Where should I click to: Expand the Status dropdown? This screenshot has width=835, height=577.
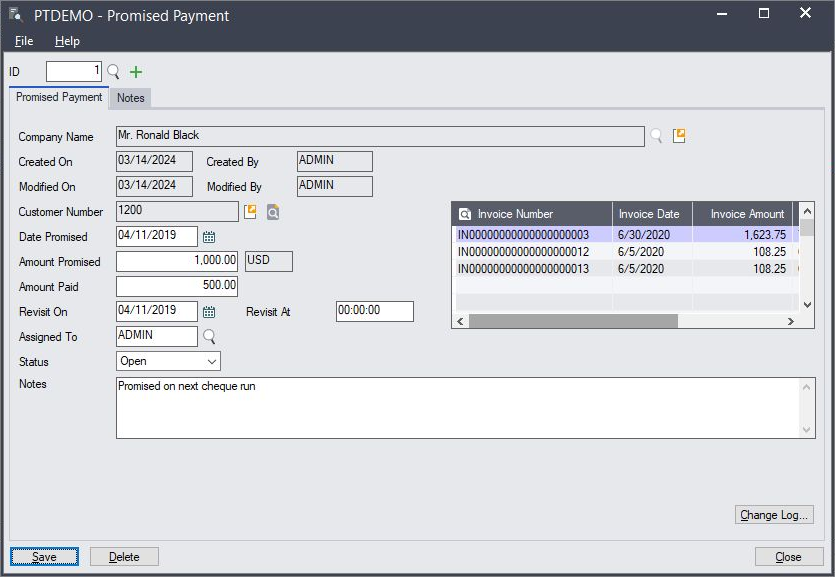point(211,362)
